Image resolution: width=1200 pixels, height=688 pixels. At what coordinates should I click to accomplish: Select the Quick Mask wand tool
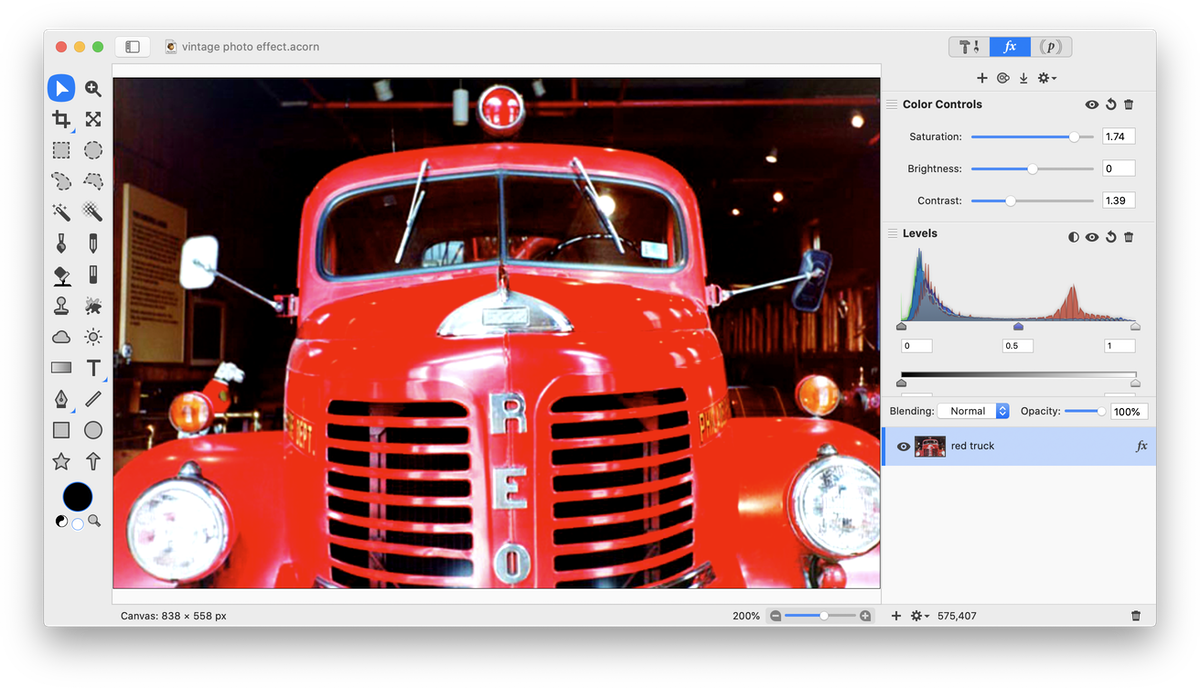point(93,212)
